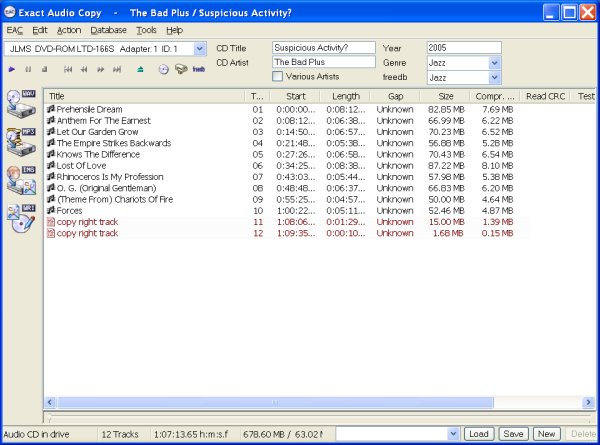The height and width of the screenshot is (445, 600).
Task: Click the 82.85 MB size cell
Action: 446,109
